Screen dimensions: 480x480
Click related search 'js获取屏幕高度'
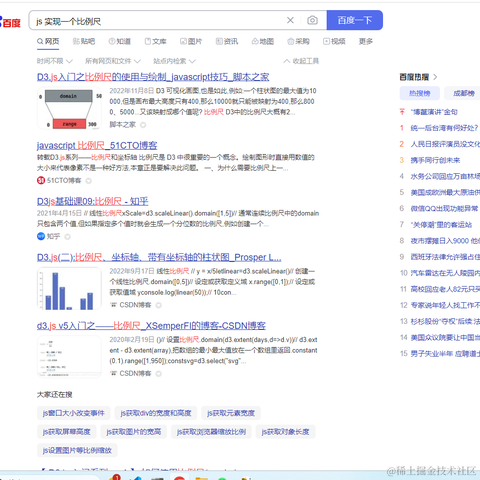(66, 432)
